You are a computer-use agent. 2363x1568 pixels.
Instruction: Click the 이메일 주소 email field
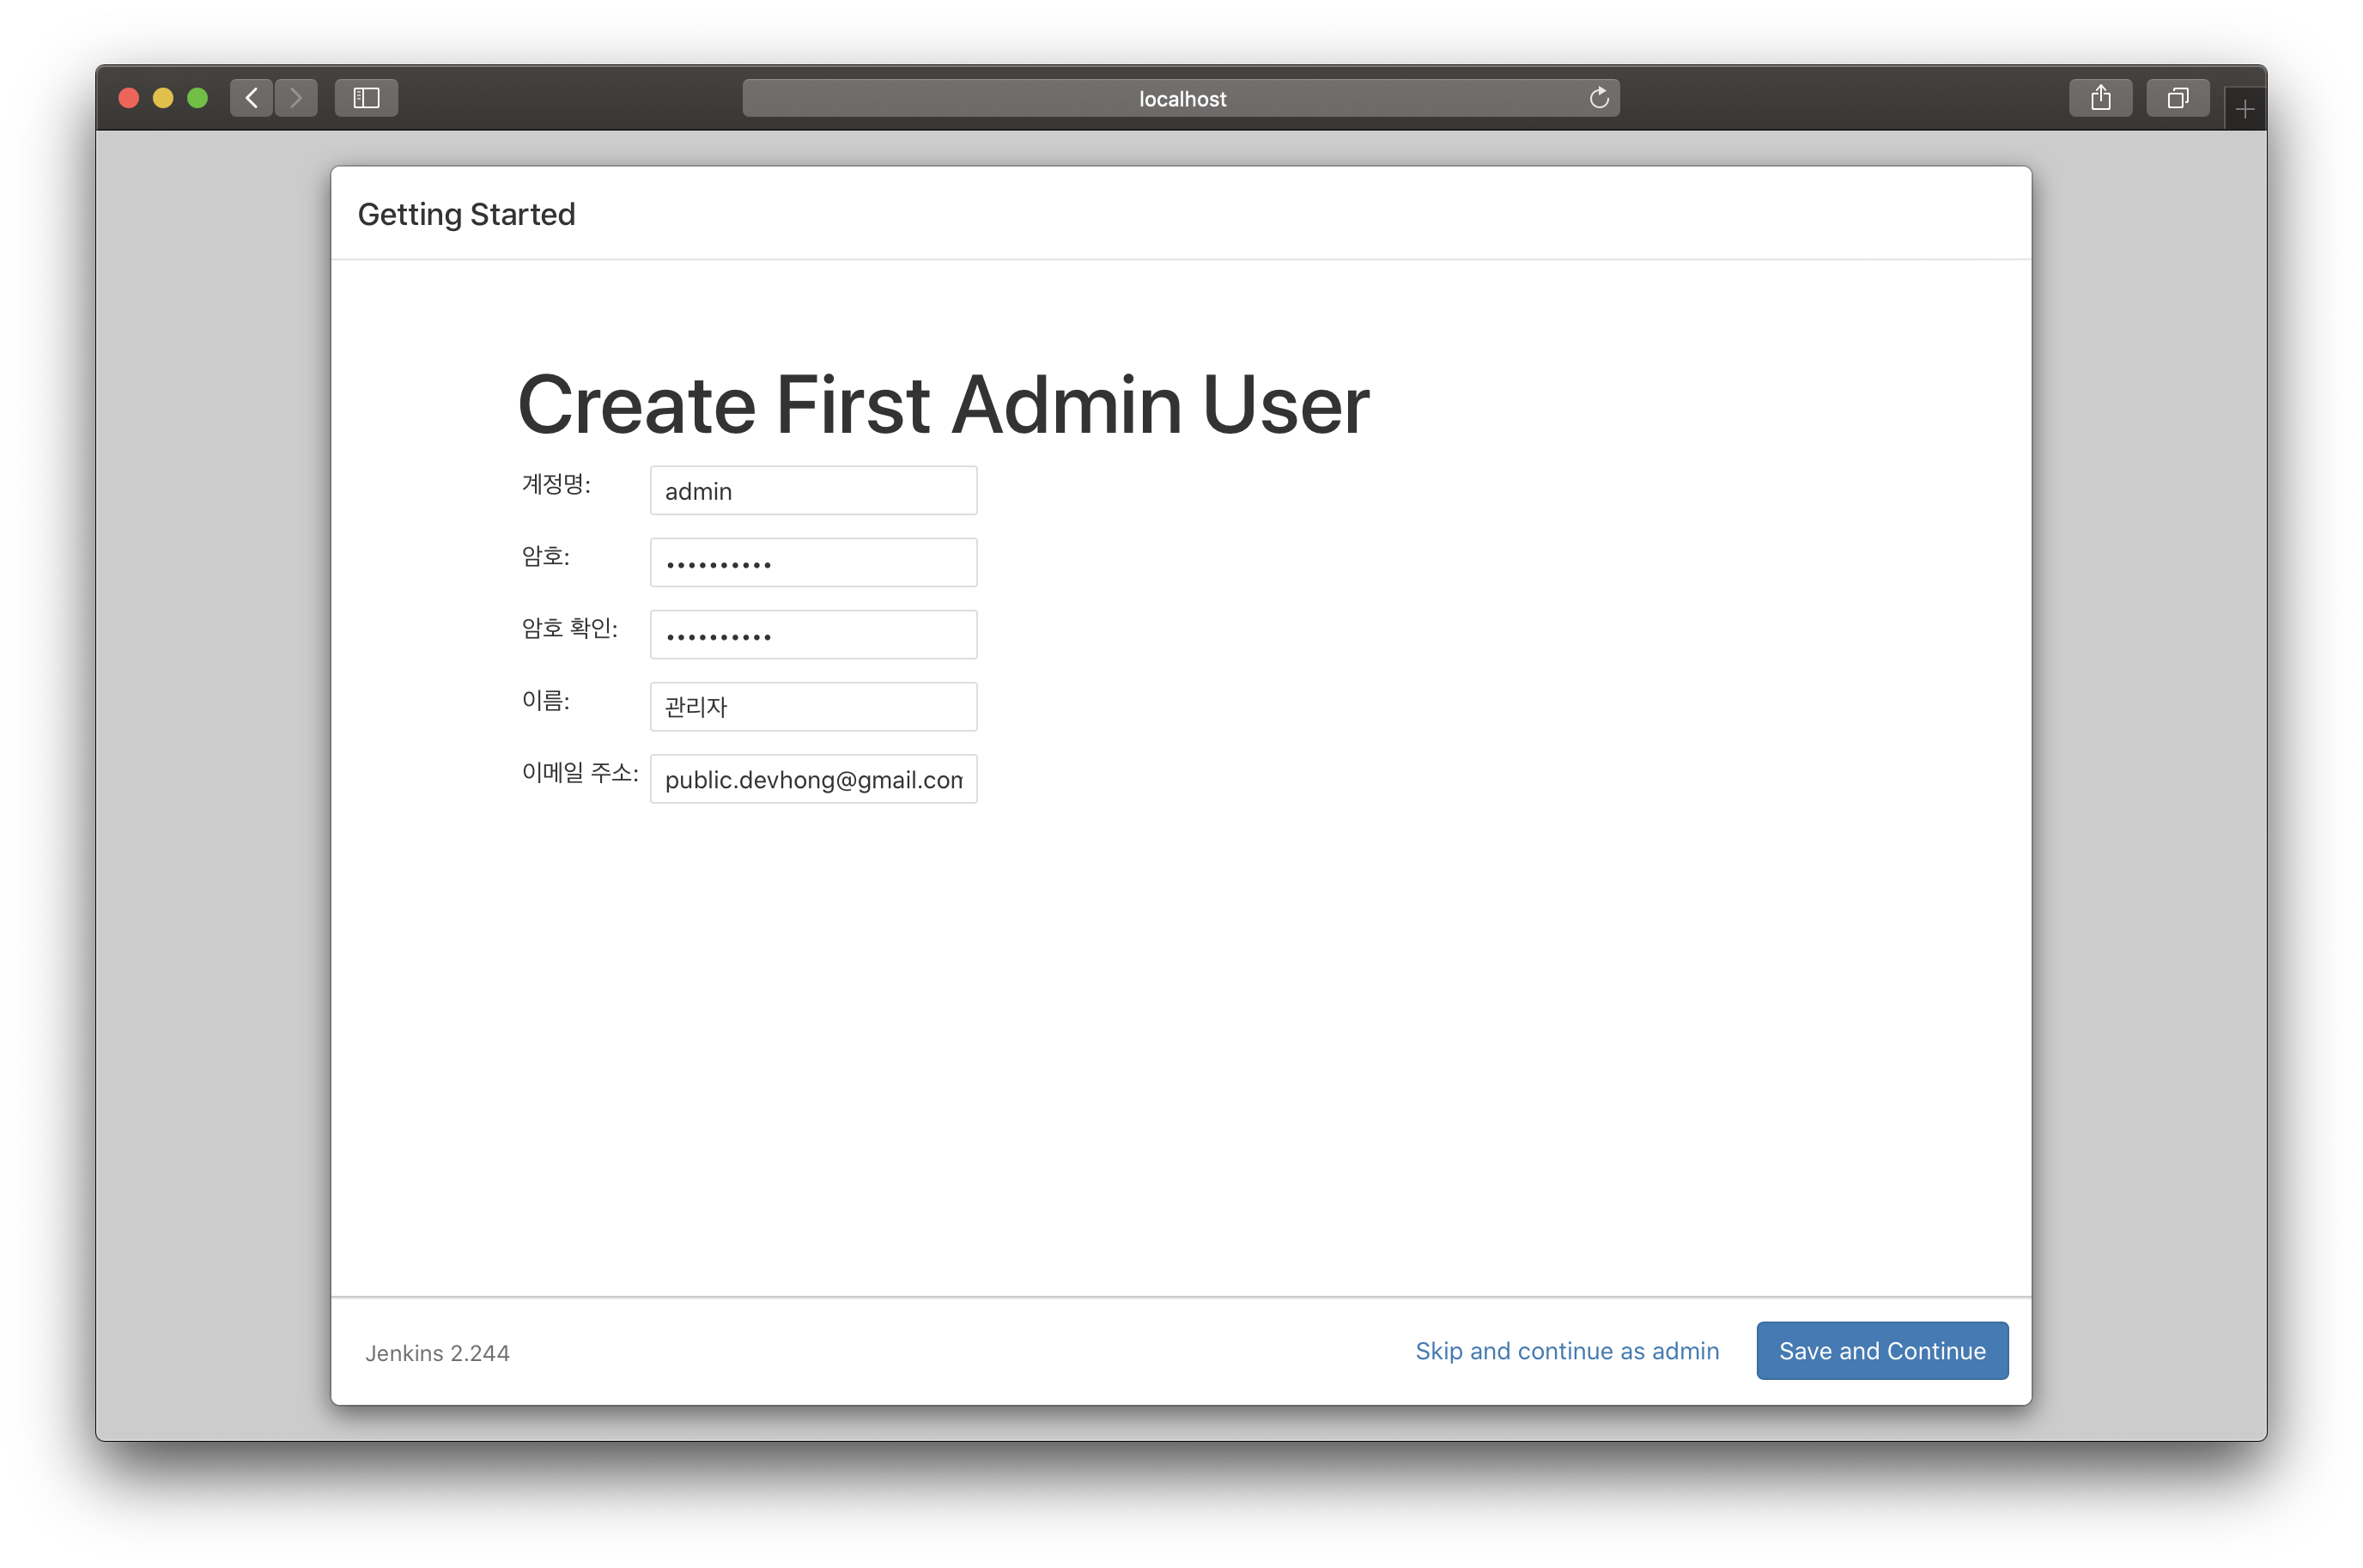click(813, 779)
